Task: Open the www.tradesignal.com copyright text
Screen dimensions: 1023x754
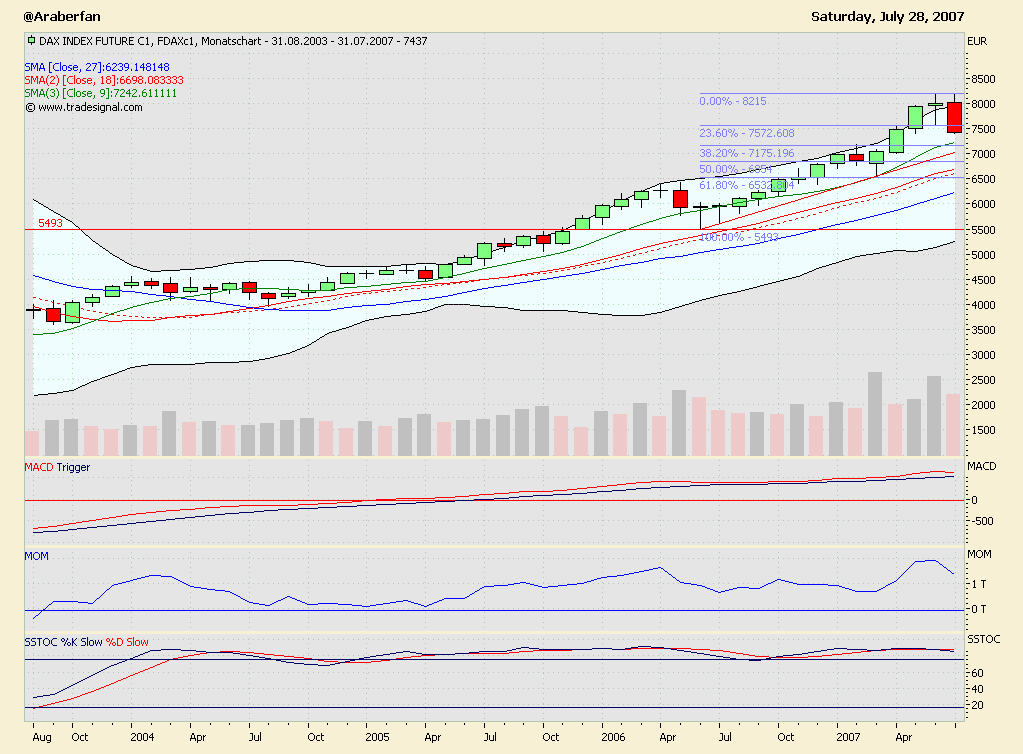Action: (84, 107)
